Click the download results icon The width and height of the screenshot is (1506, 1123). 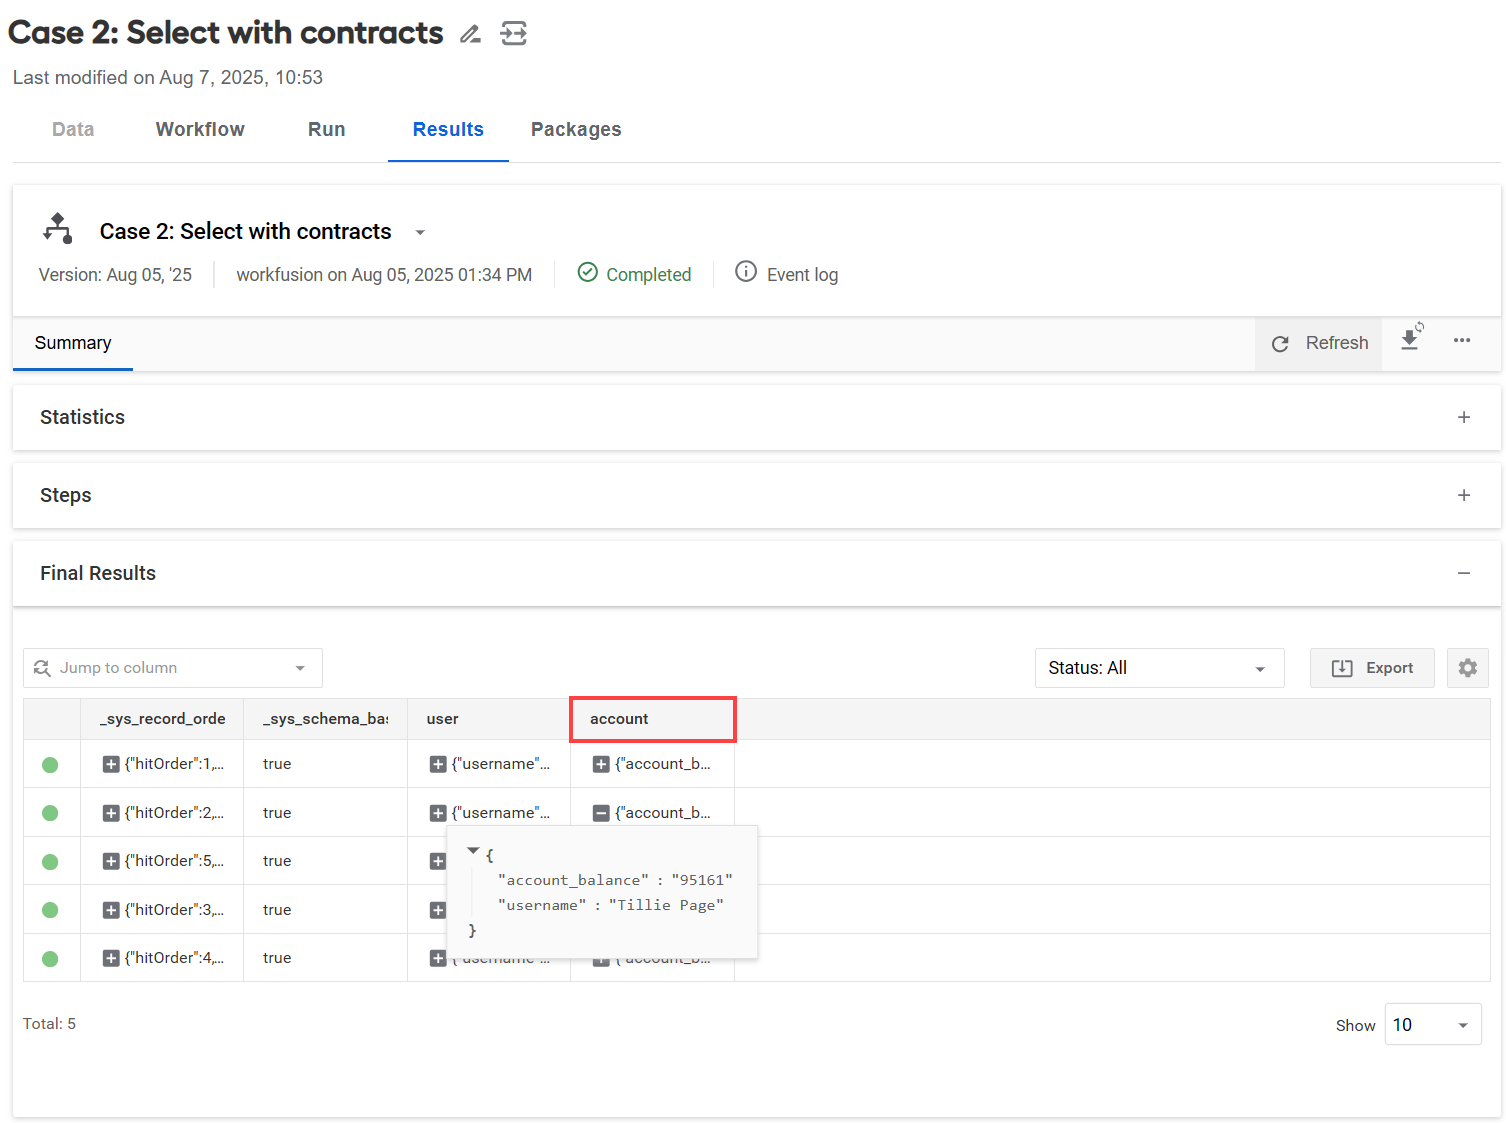1411,337
